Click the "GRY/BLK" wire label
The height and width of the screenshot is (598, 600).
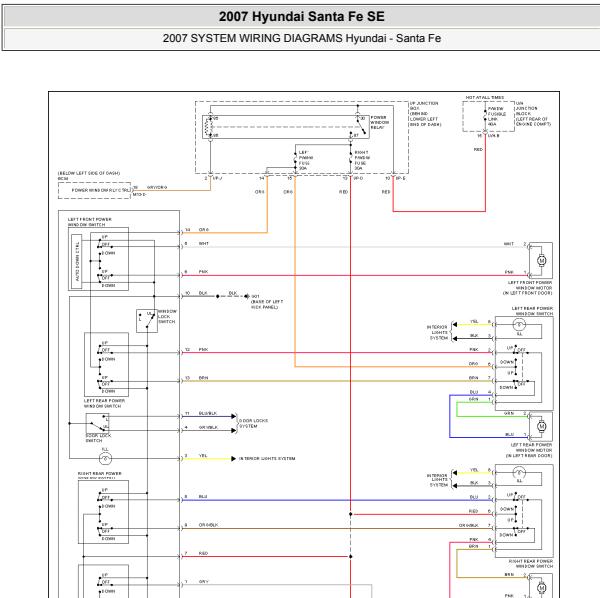tap(208, 427)
